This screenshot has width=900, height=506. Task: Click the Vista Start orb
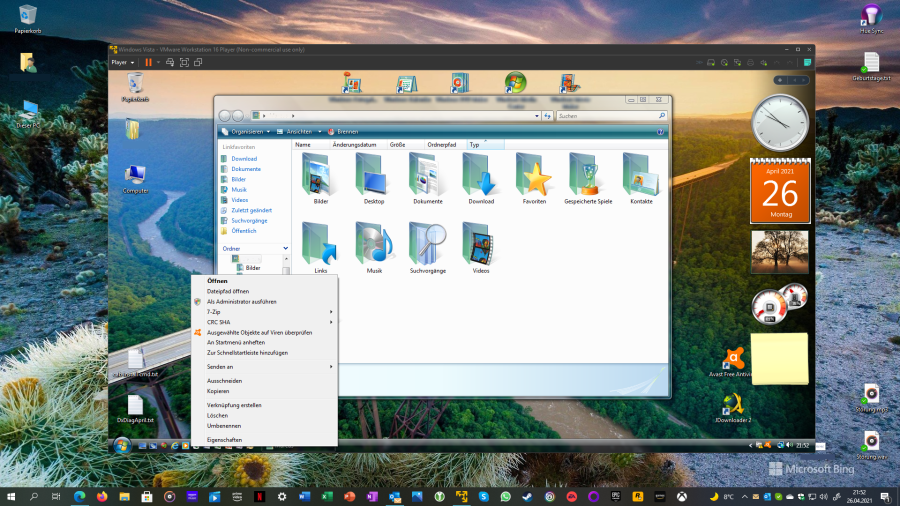point(122,446)
